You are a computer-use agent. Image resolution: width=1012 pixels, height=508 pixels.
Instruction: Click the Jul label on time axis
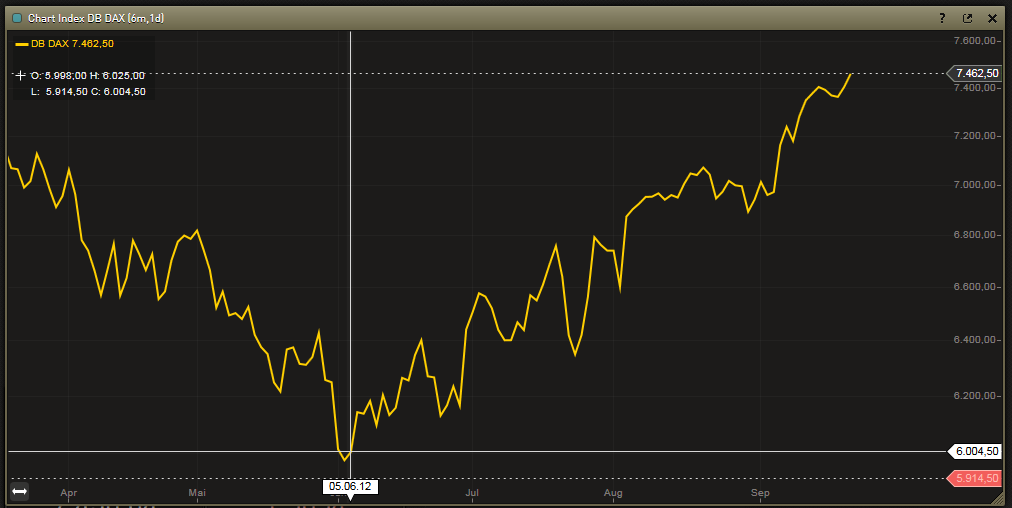click(x=472, y=493)
